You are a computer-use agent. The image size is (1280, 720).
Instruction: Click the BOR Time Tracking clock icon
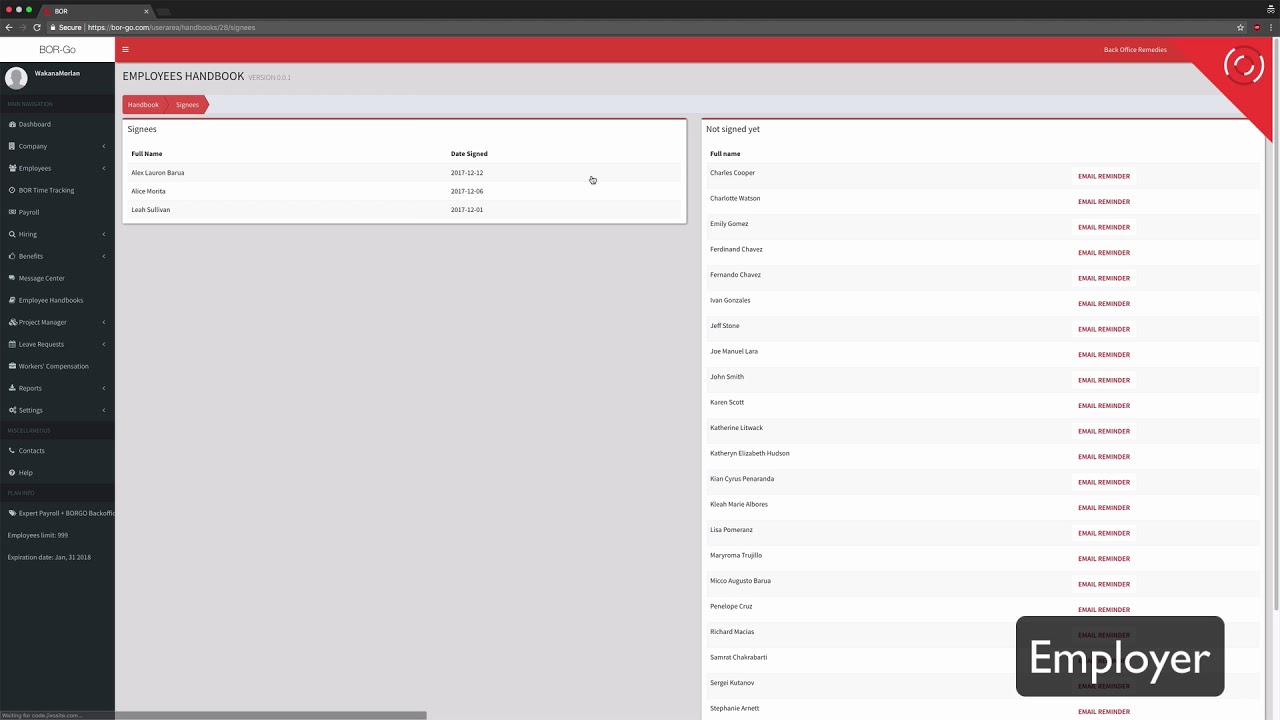point(12,190)
